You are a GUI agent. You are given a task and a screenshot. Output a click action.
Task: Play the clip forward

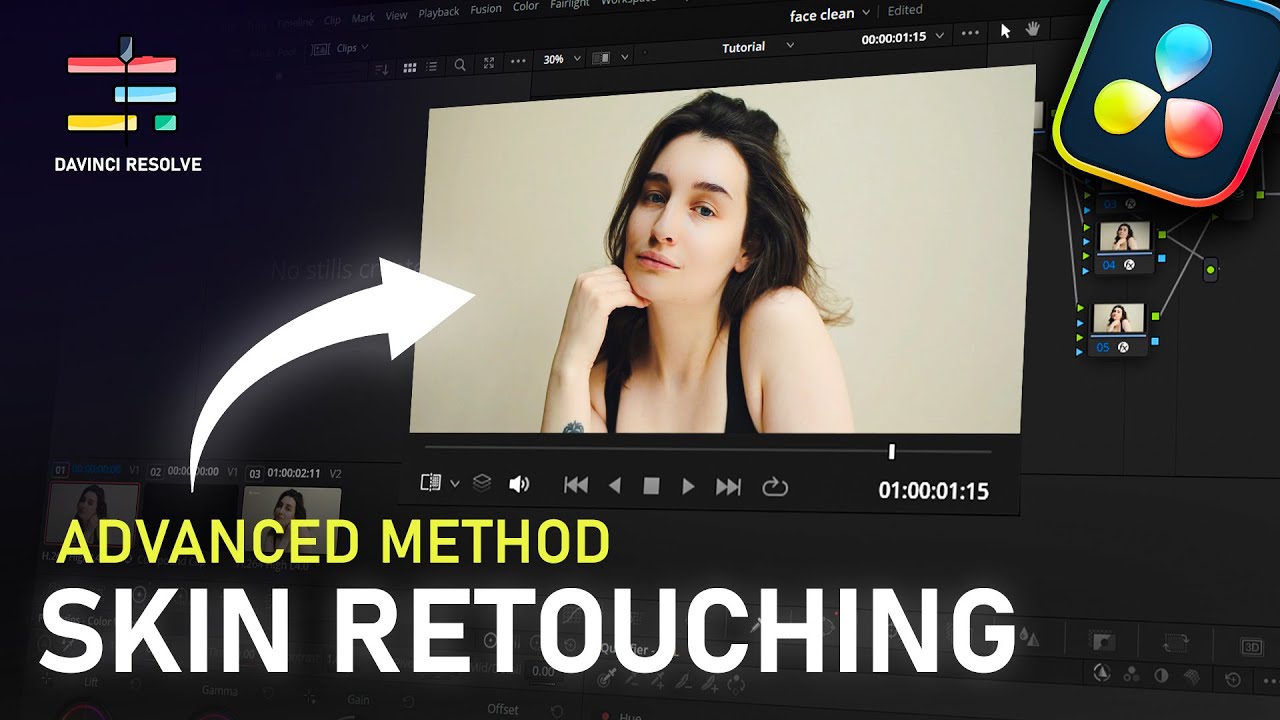coord(688,486)
